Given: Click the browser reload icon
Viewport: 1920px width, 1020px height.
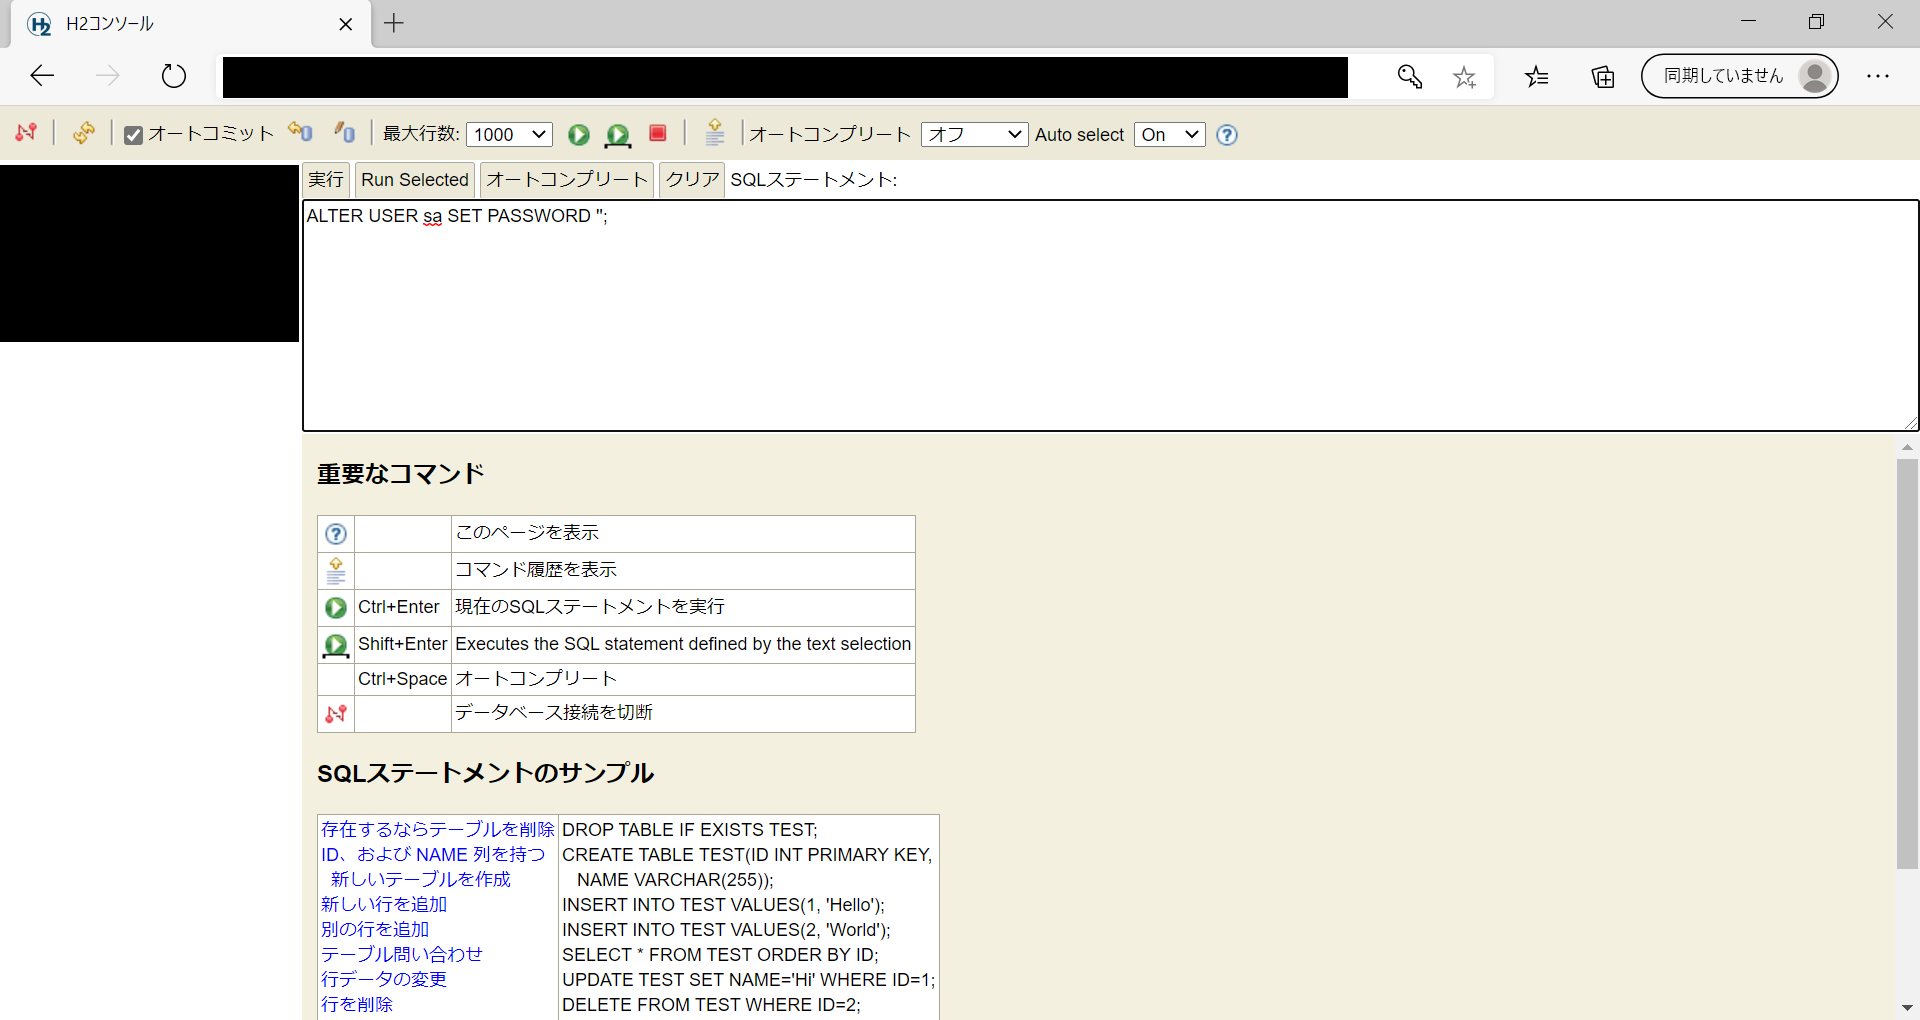Looking at the screenshot, I should click(x=174, y=76).
